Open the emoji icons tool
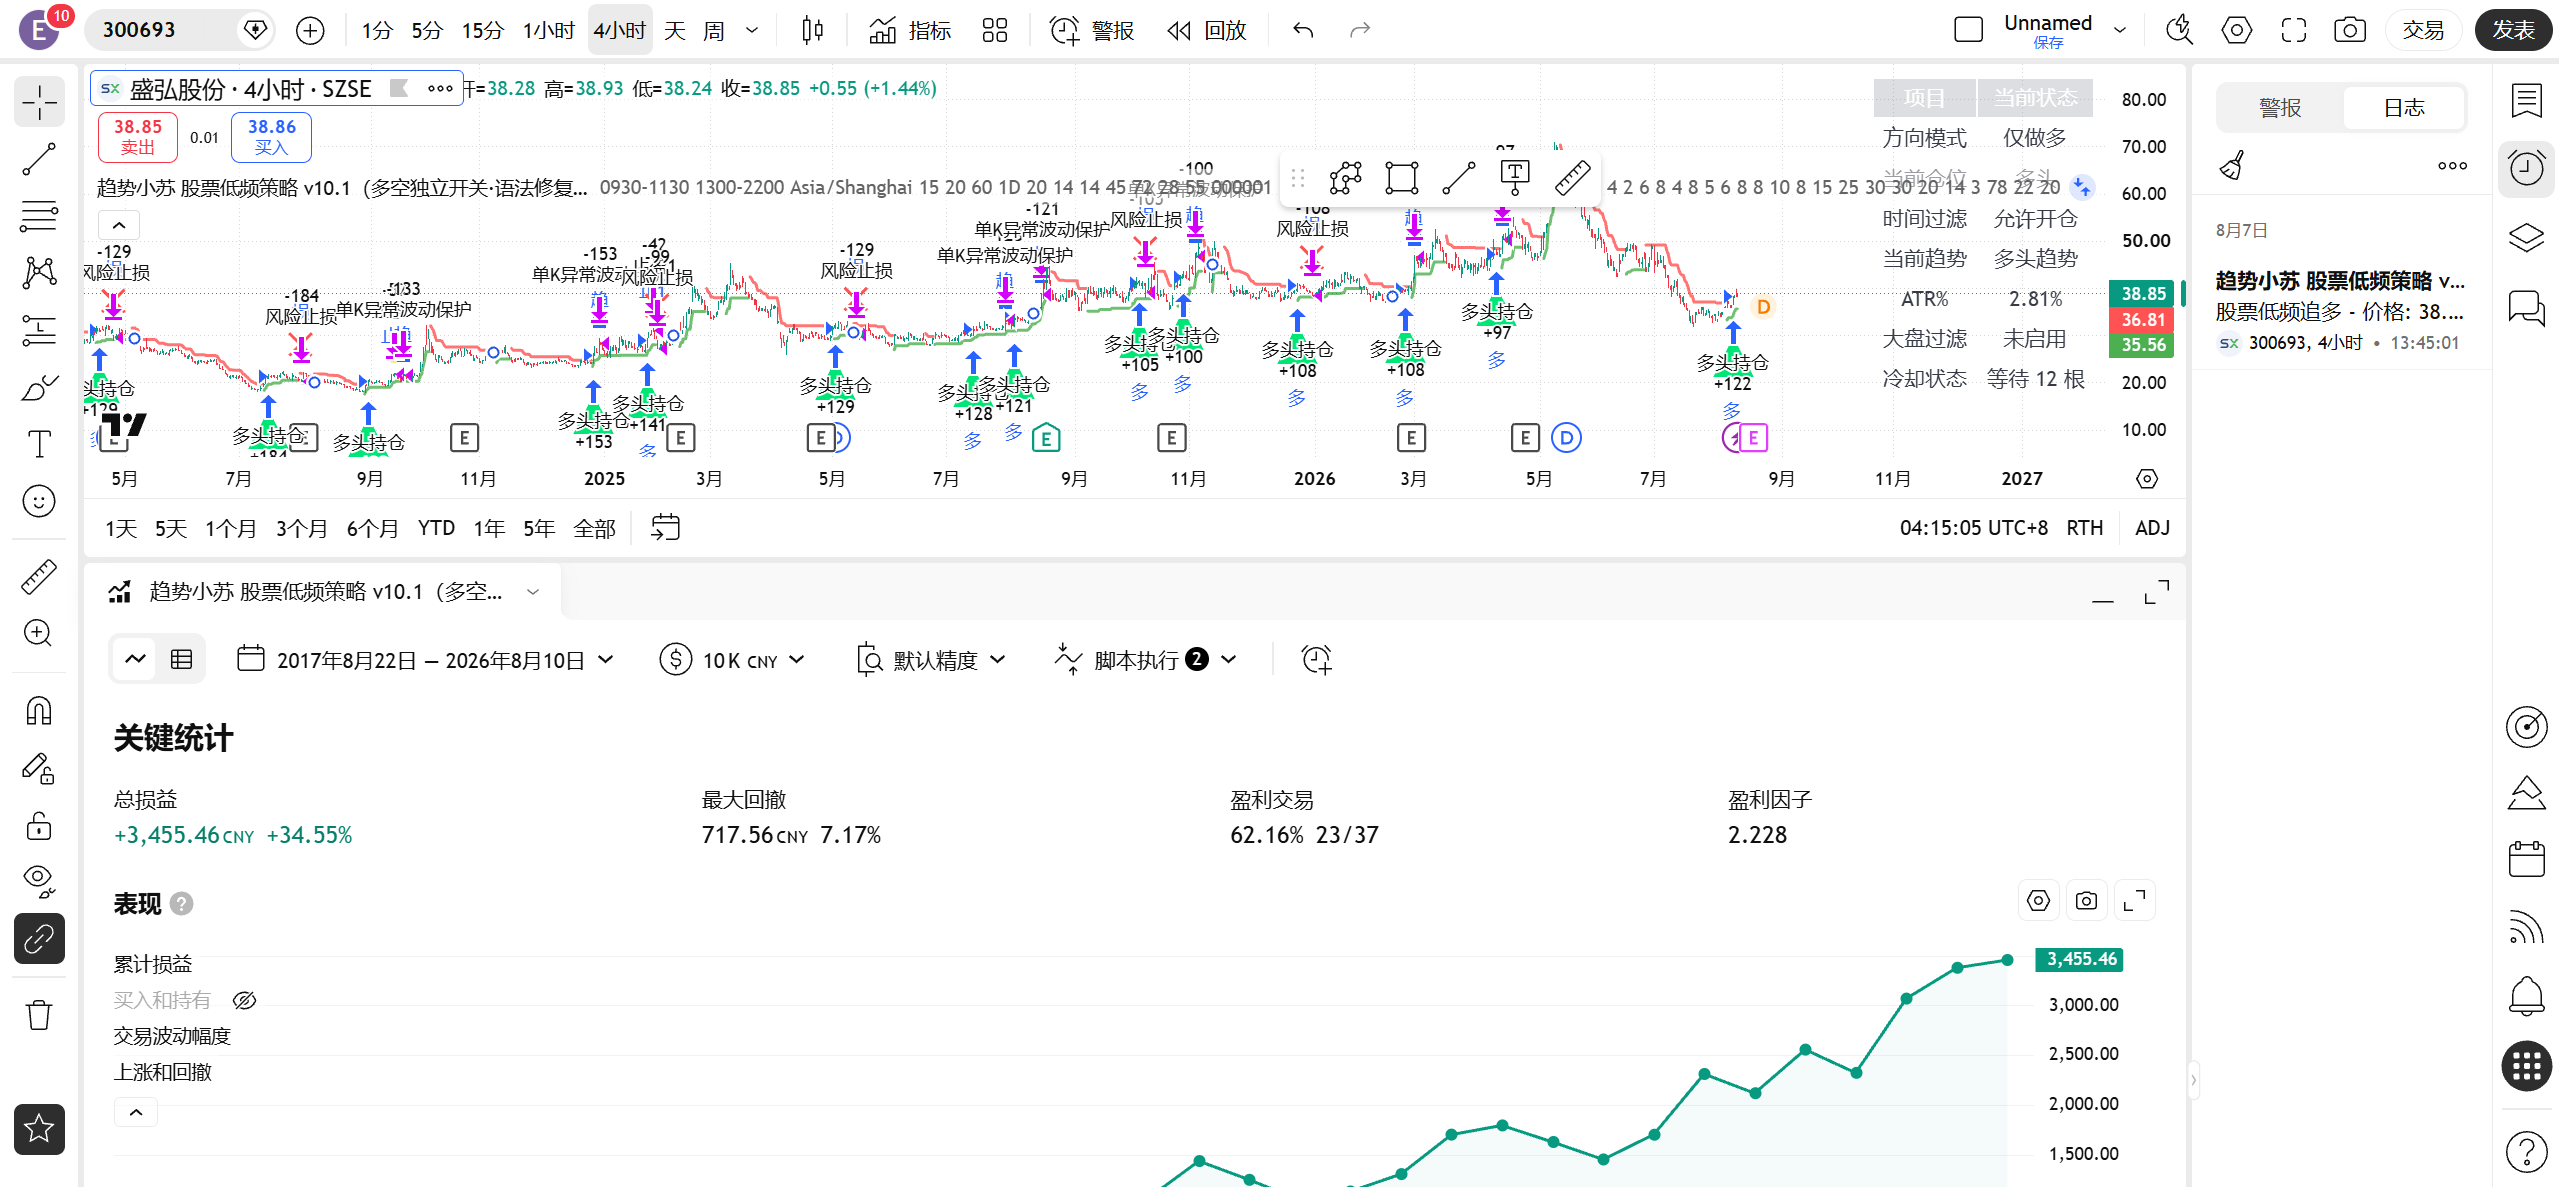 click(39, 501)
